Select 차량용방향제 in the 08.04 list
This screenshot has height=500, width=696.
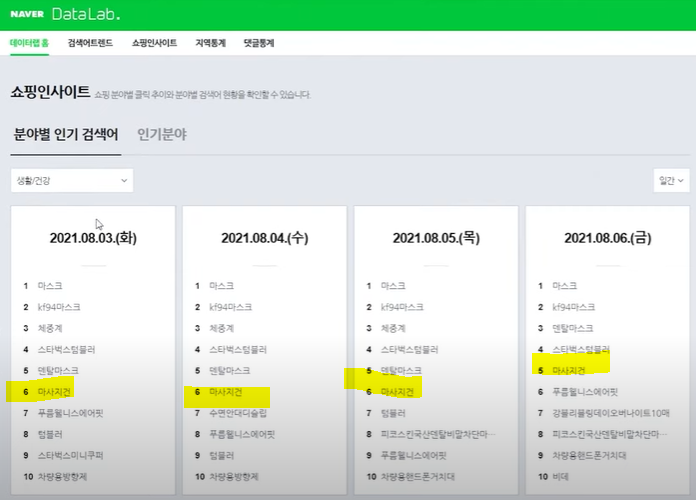(x=234, y=477)
